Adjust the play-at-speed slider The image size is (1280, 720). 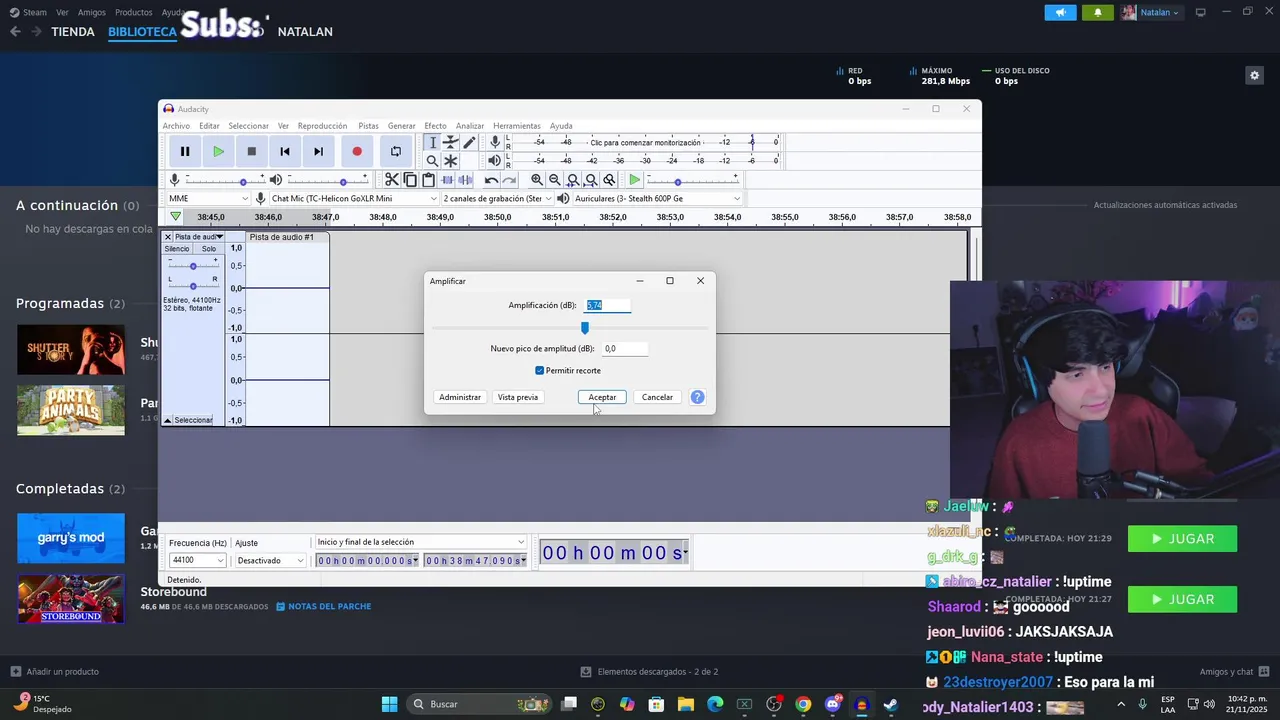click(693, 181)
